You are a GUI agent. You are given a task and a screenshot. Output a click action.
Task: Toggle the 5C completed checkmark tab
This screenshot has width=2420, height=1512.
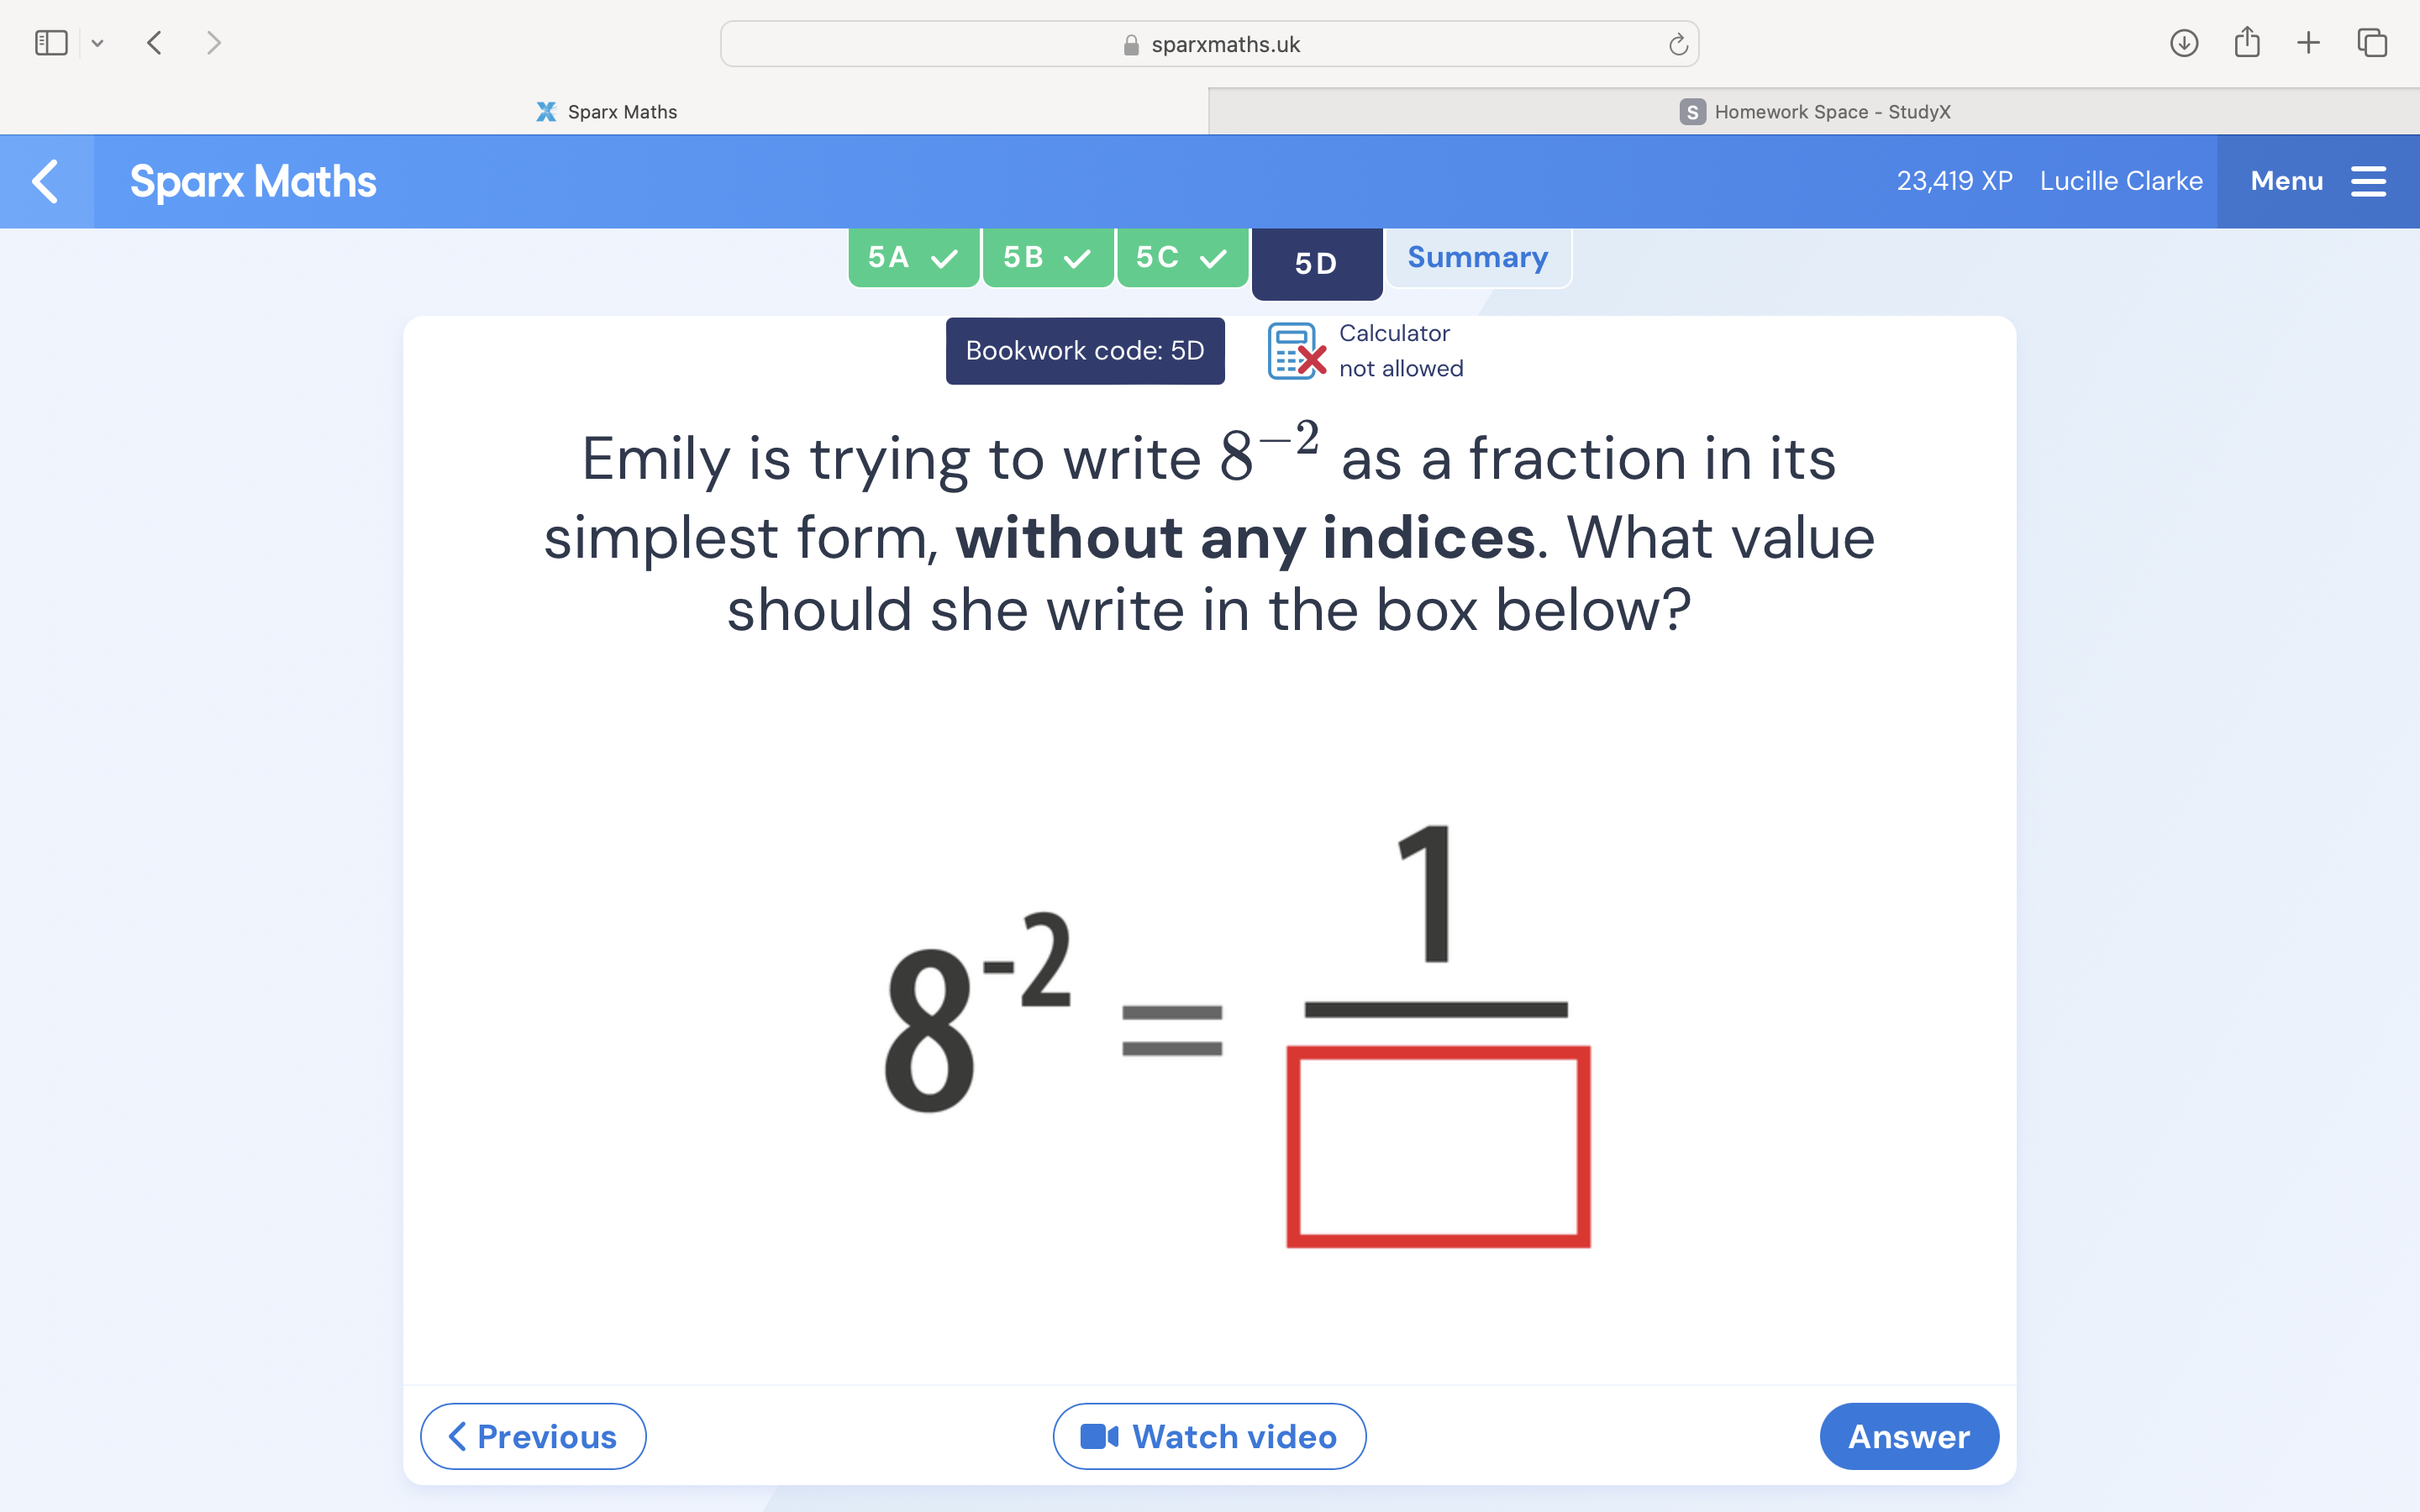click(1178, 258)
